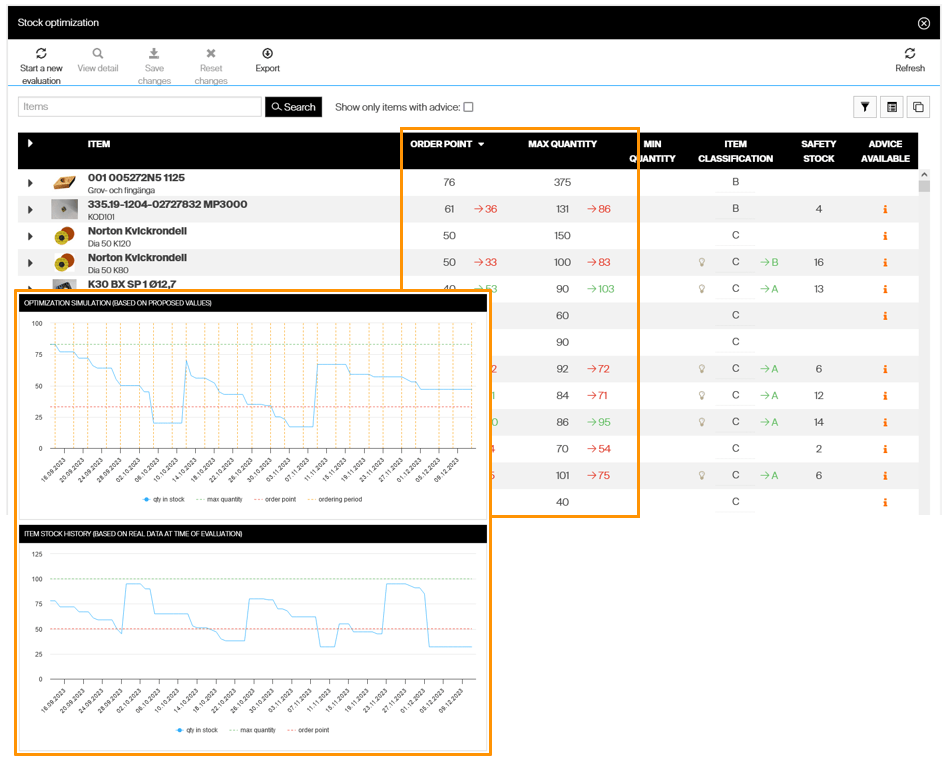The image size is (948, 761).
Task: Click the View detail magnifier icon
Action: pos(98,54)
